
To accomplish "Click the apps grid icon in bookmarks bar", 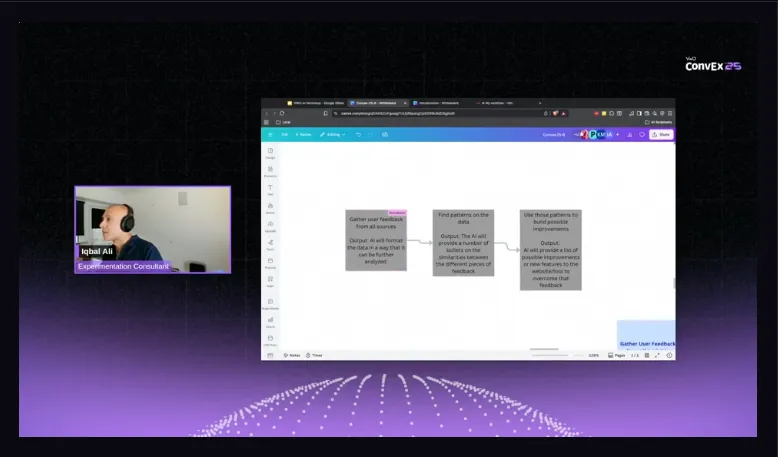I will 266,122.
